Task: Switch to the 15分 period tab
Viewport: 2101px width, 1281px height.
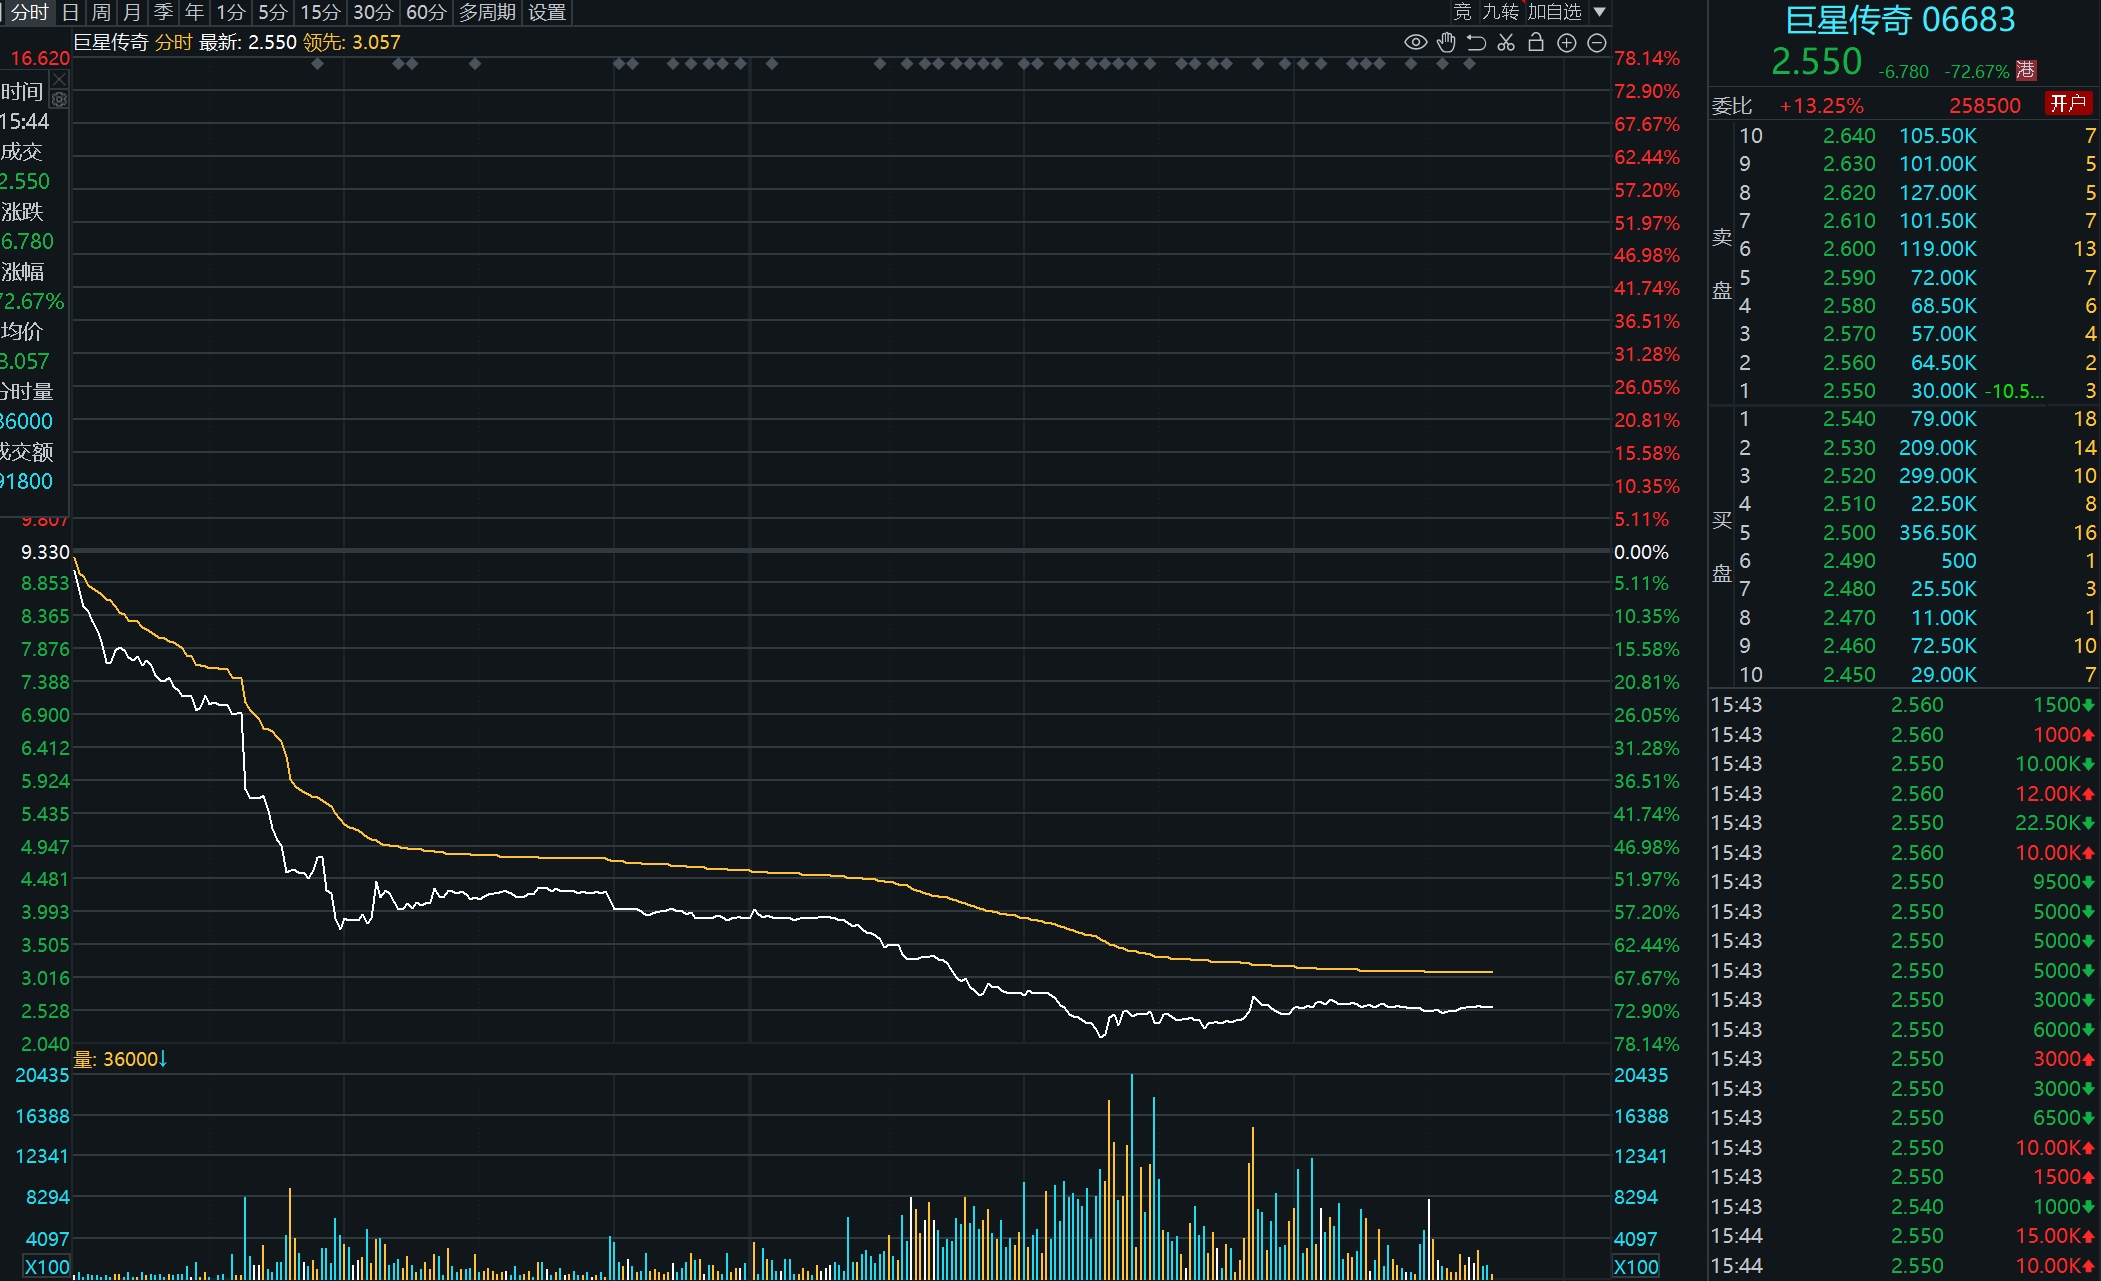Action: click(320, 12)
